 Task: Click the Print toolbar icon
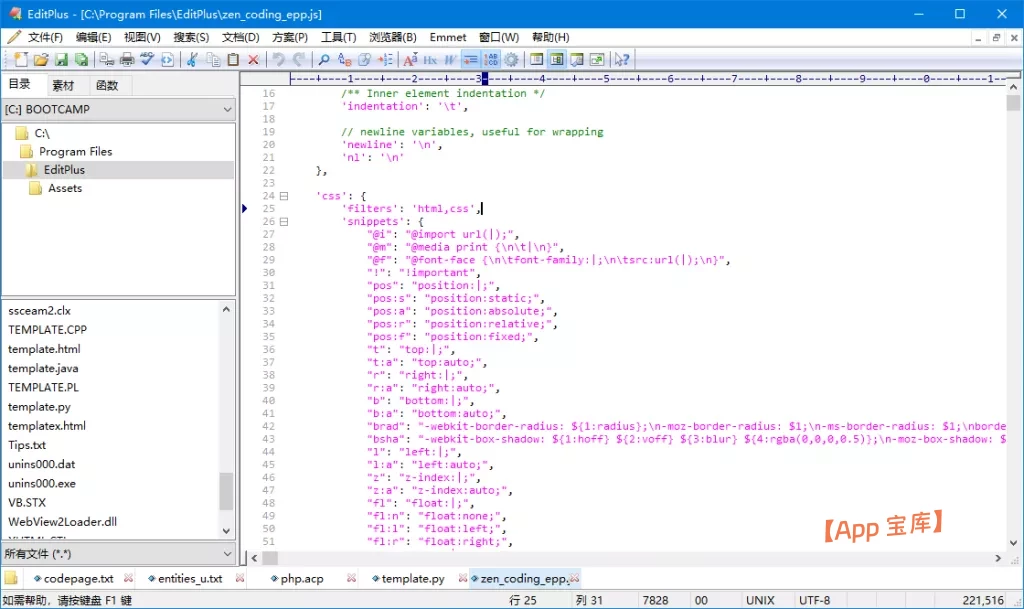coord(127,60)
